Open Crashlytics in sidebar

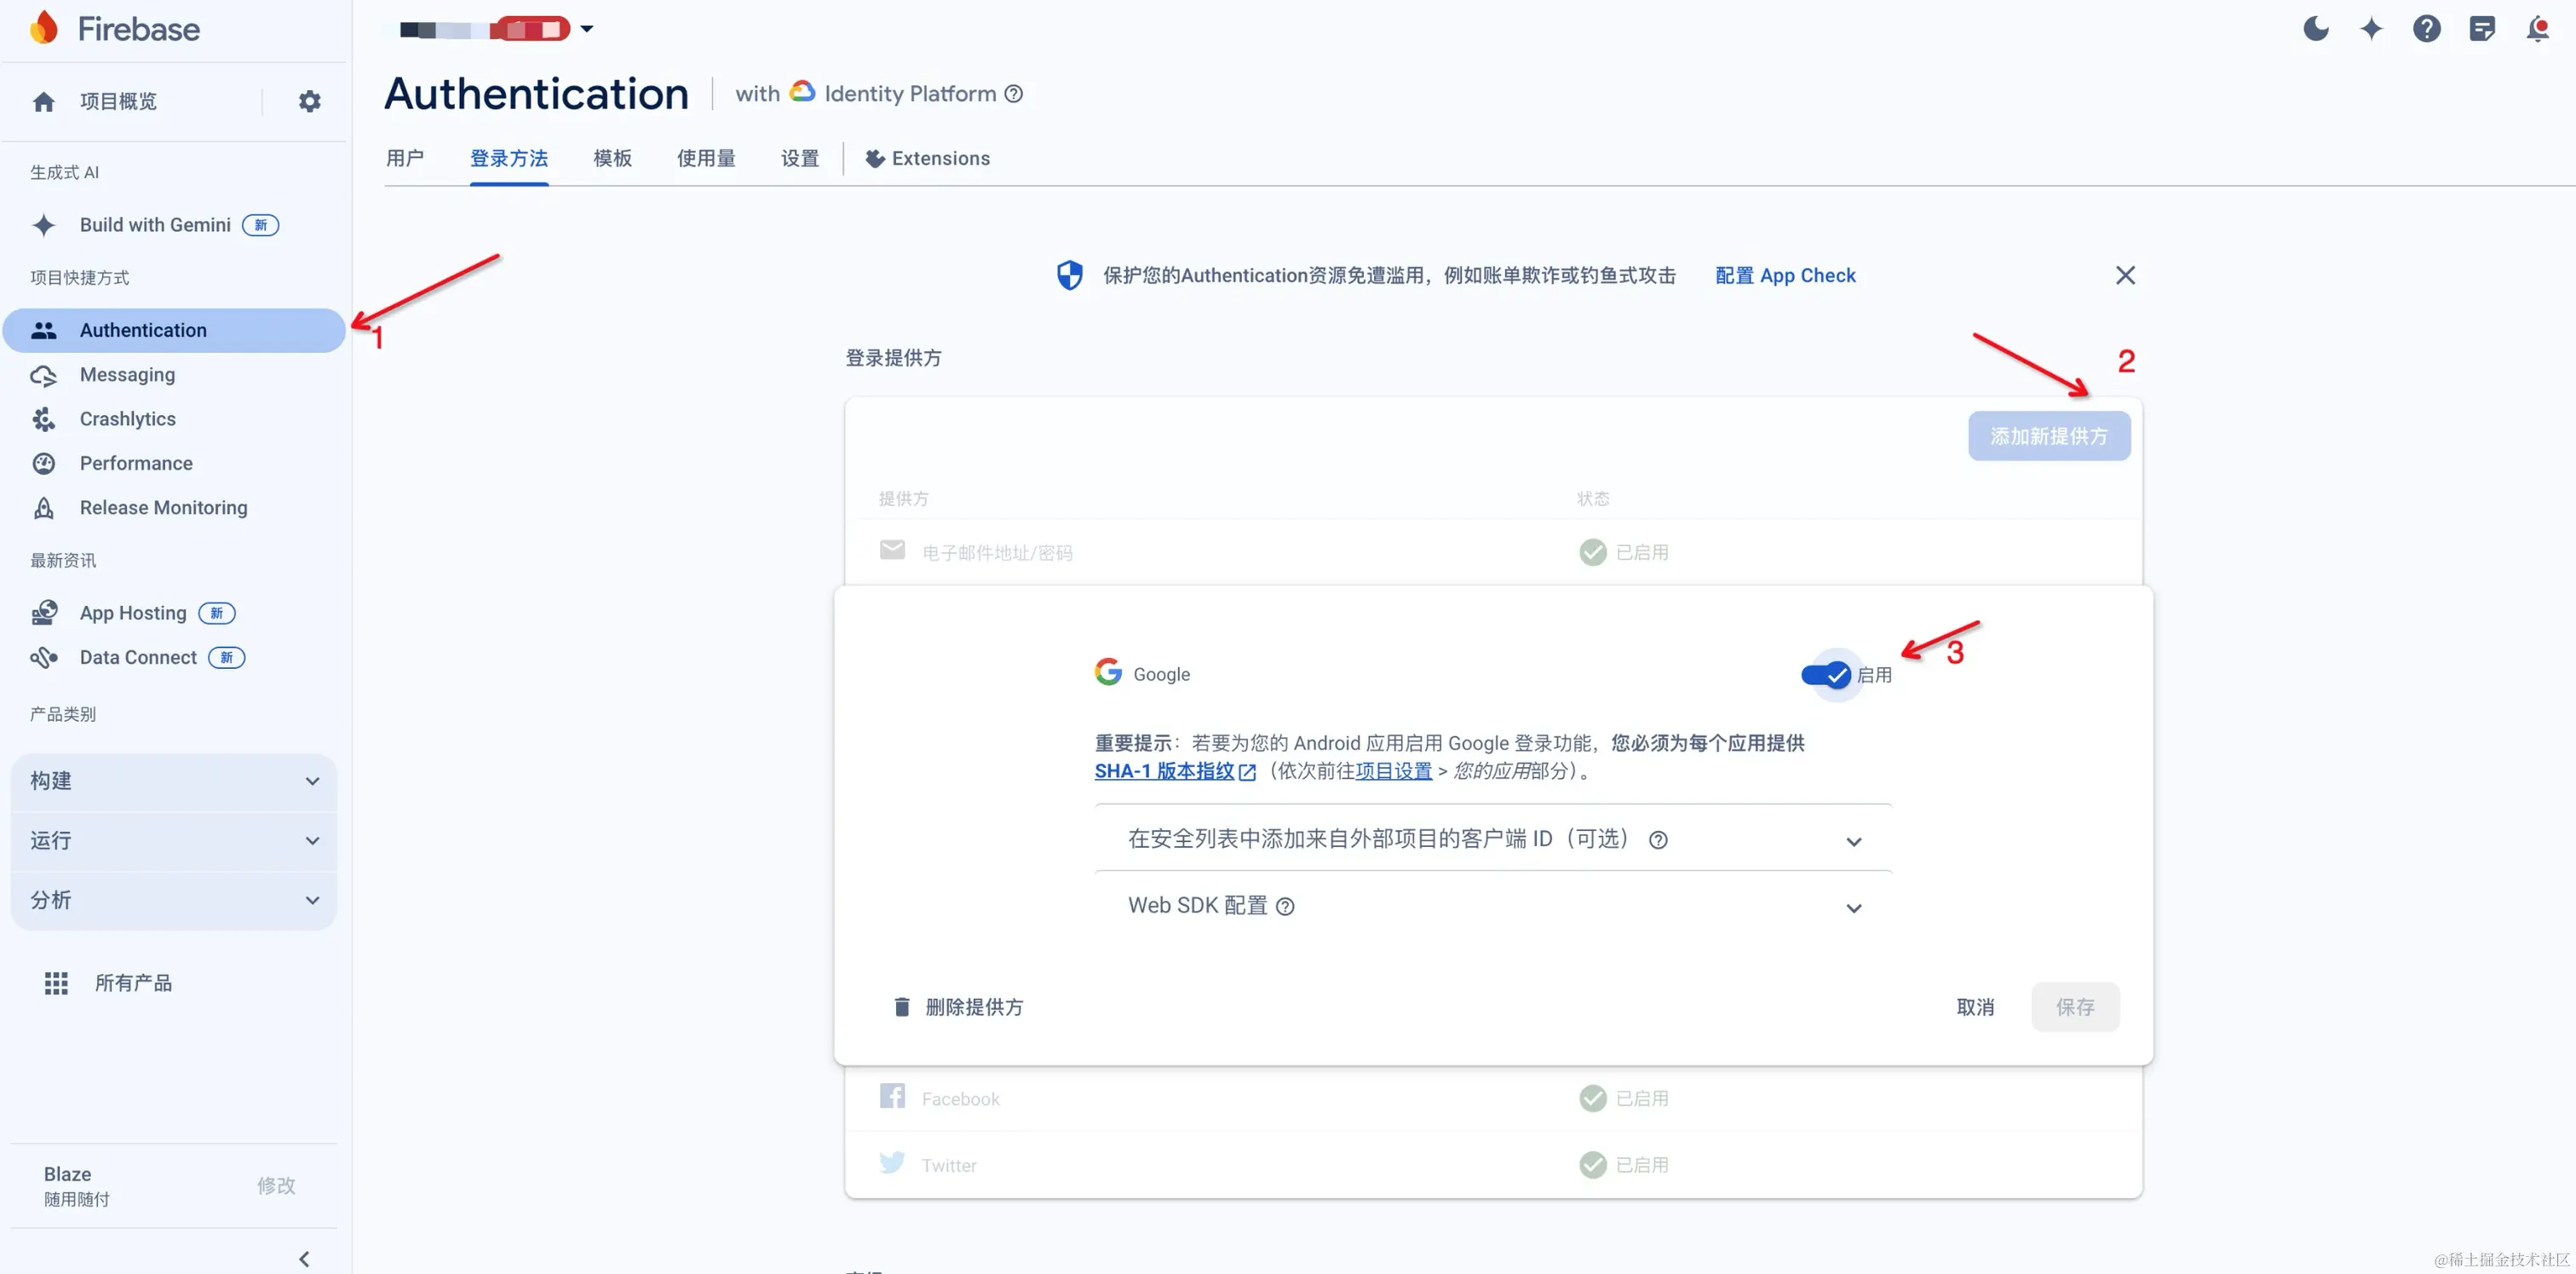click(x=128, y=419)
